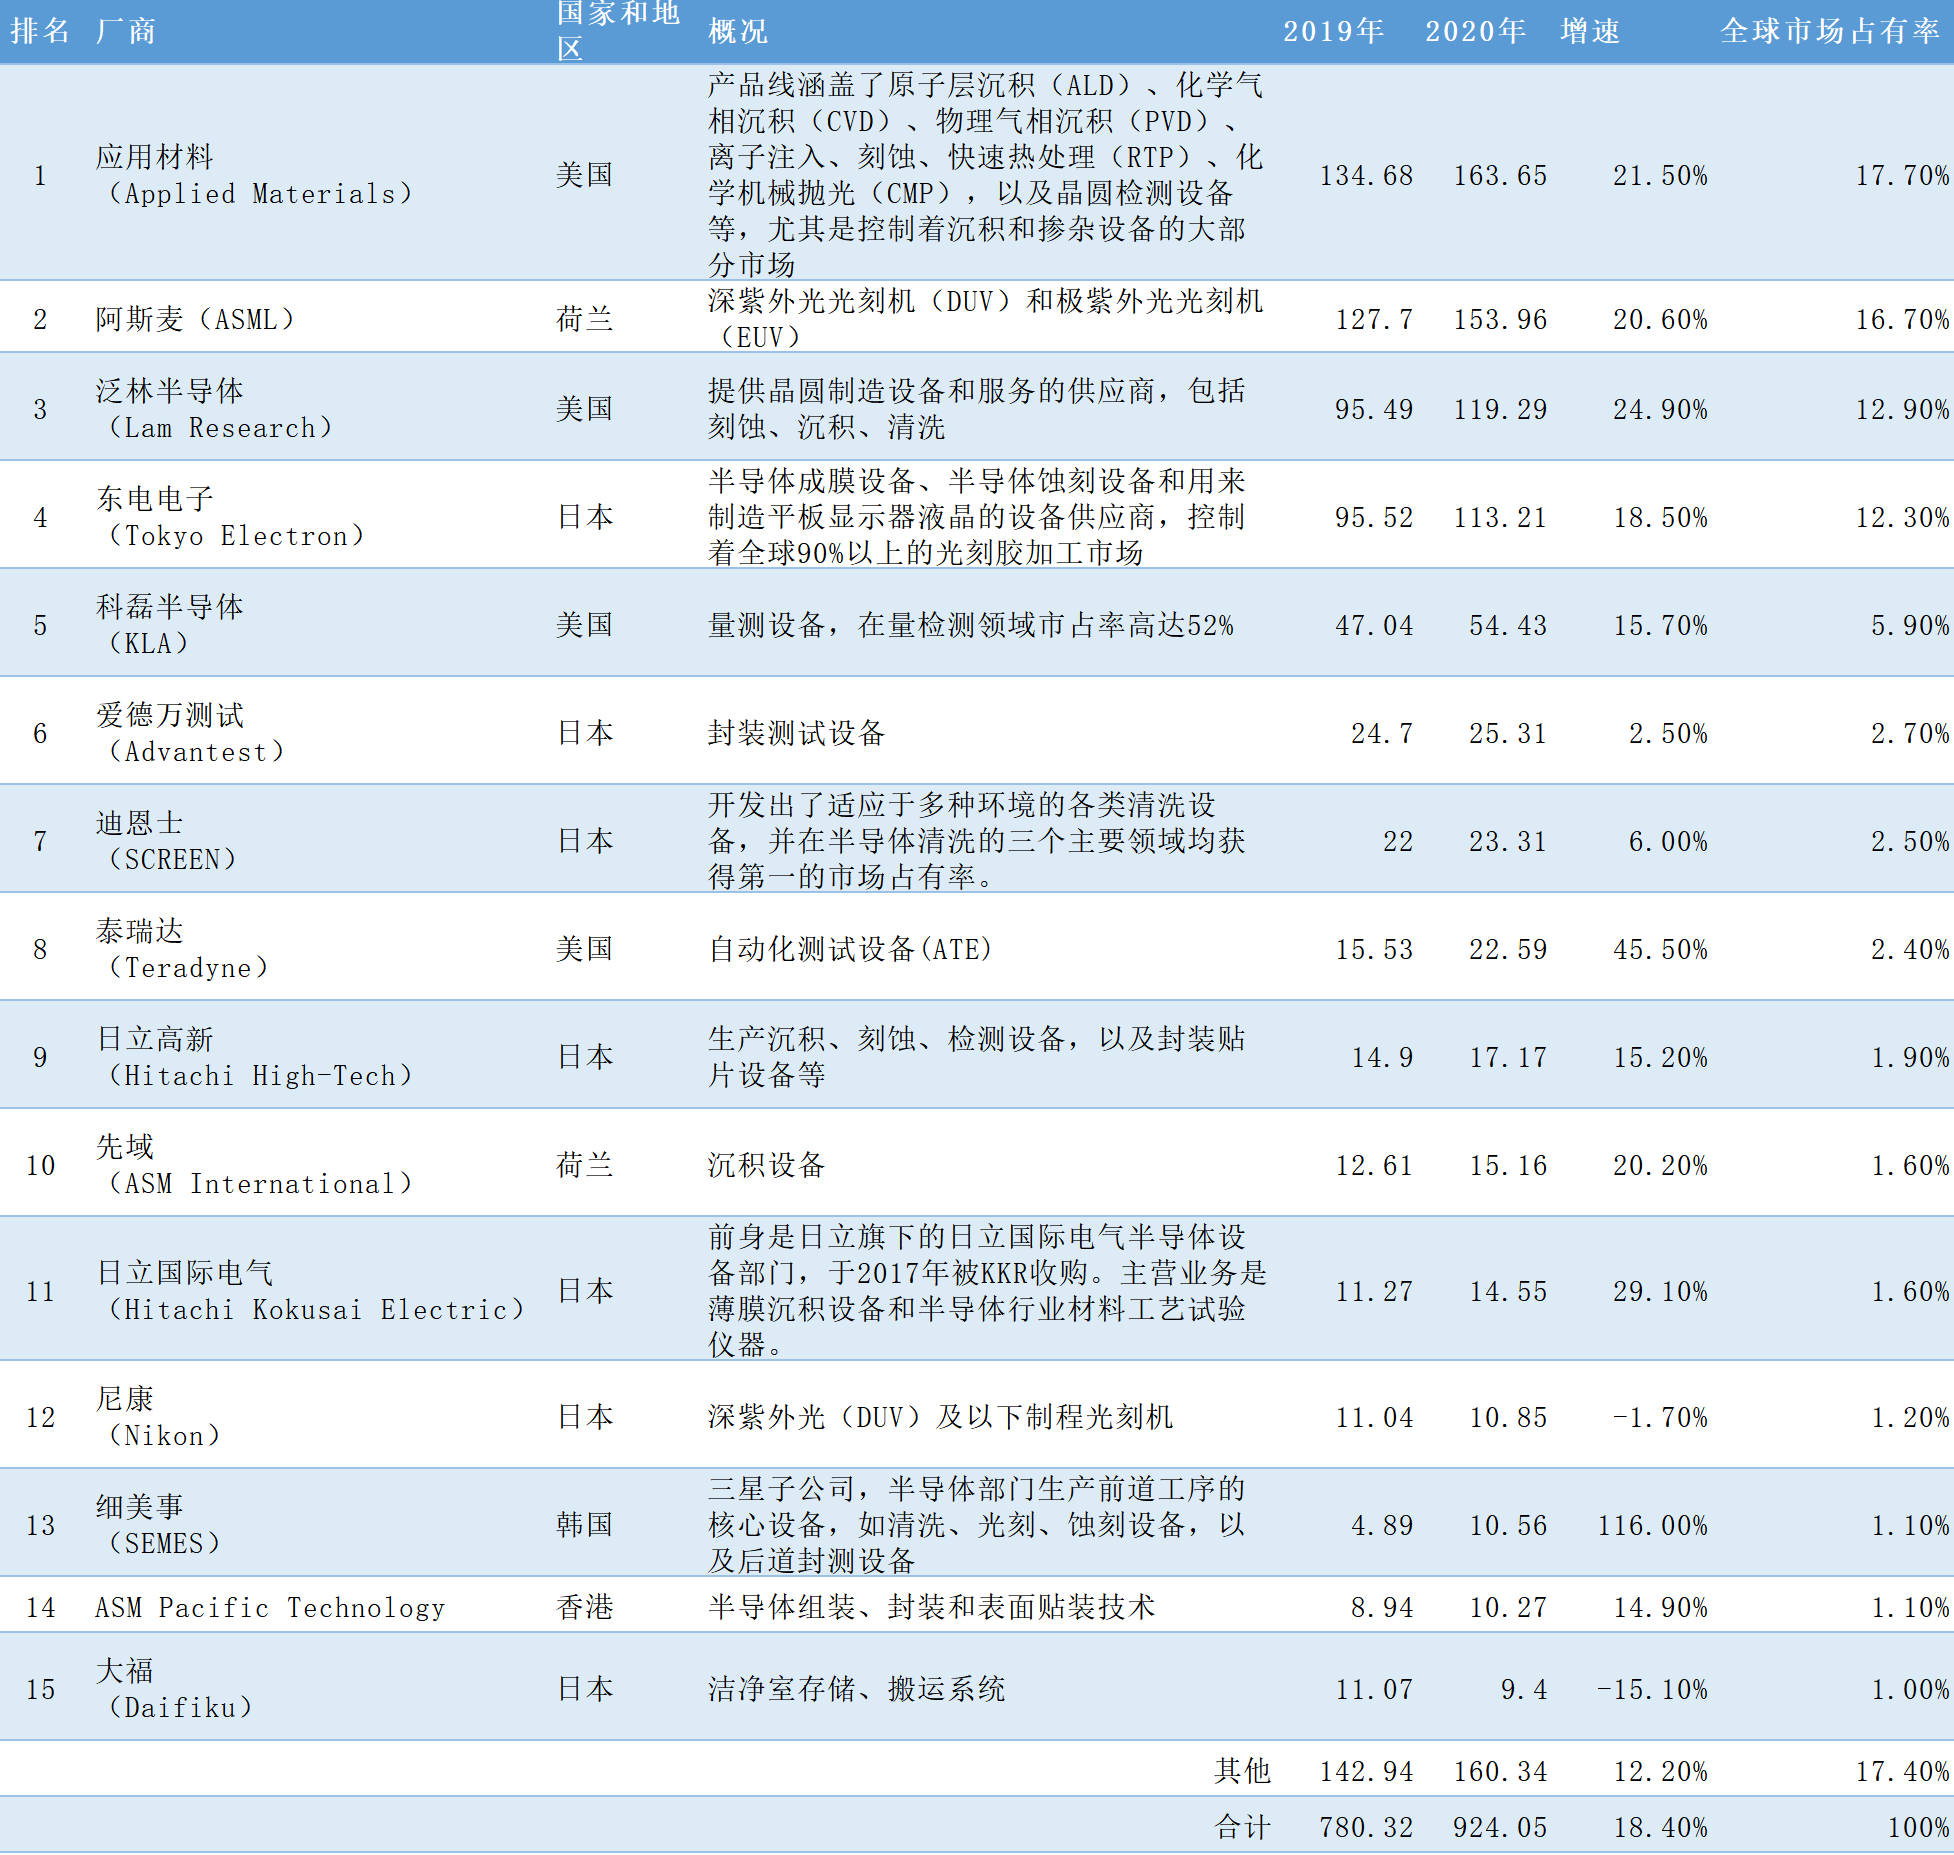1954x1855 pixels.
Task: Select the 2019年 column header
Action: (x=1334, y=31)
